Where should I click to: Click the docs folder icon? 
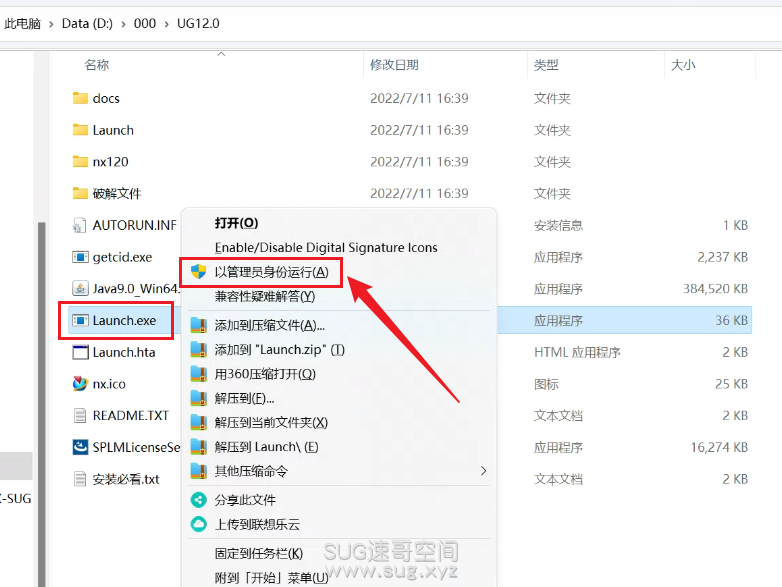(x=80, y=98)
